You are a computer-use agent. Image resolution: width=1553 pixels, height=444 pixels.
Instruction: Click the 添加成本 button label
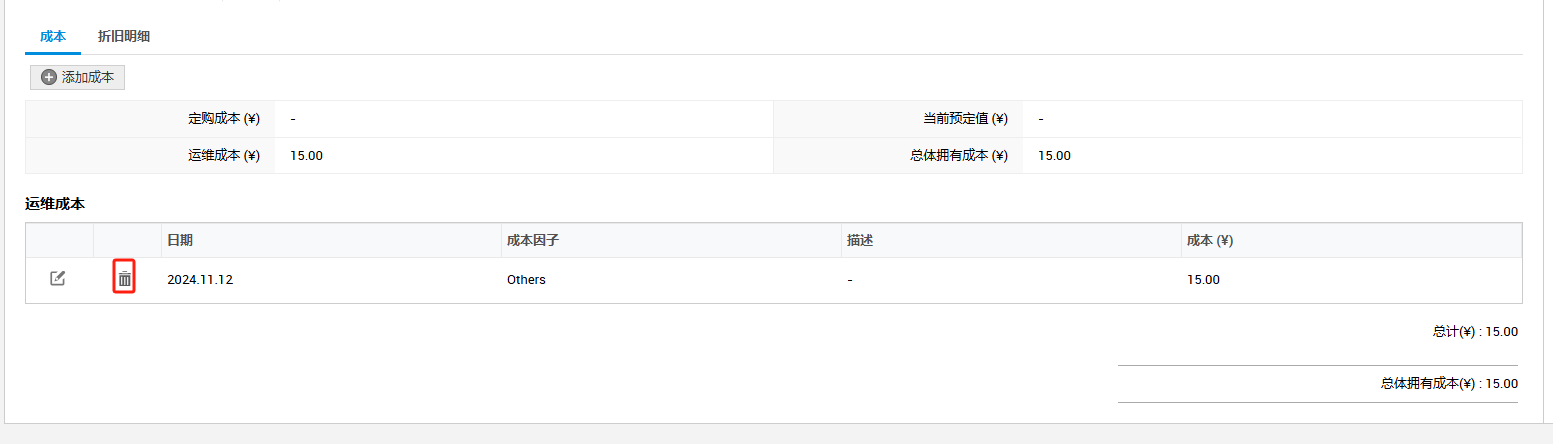pyautogui.click(x=88, y=77)
